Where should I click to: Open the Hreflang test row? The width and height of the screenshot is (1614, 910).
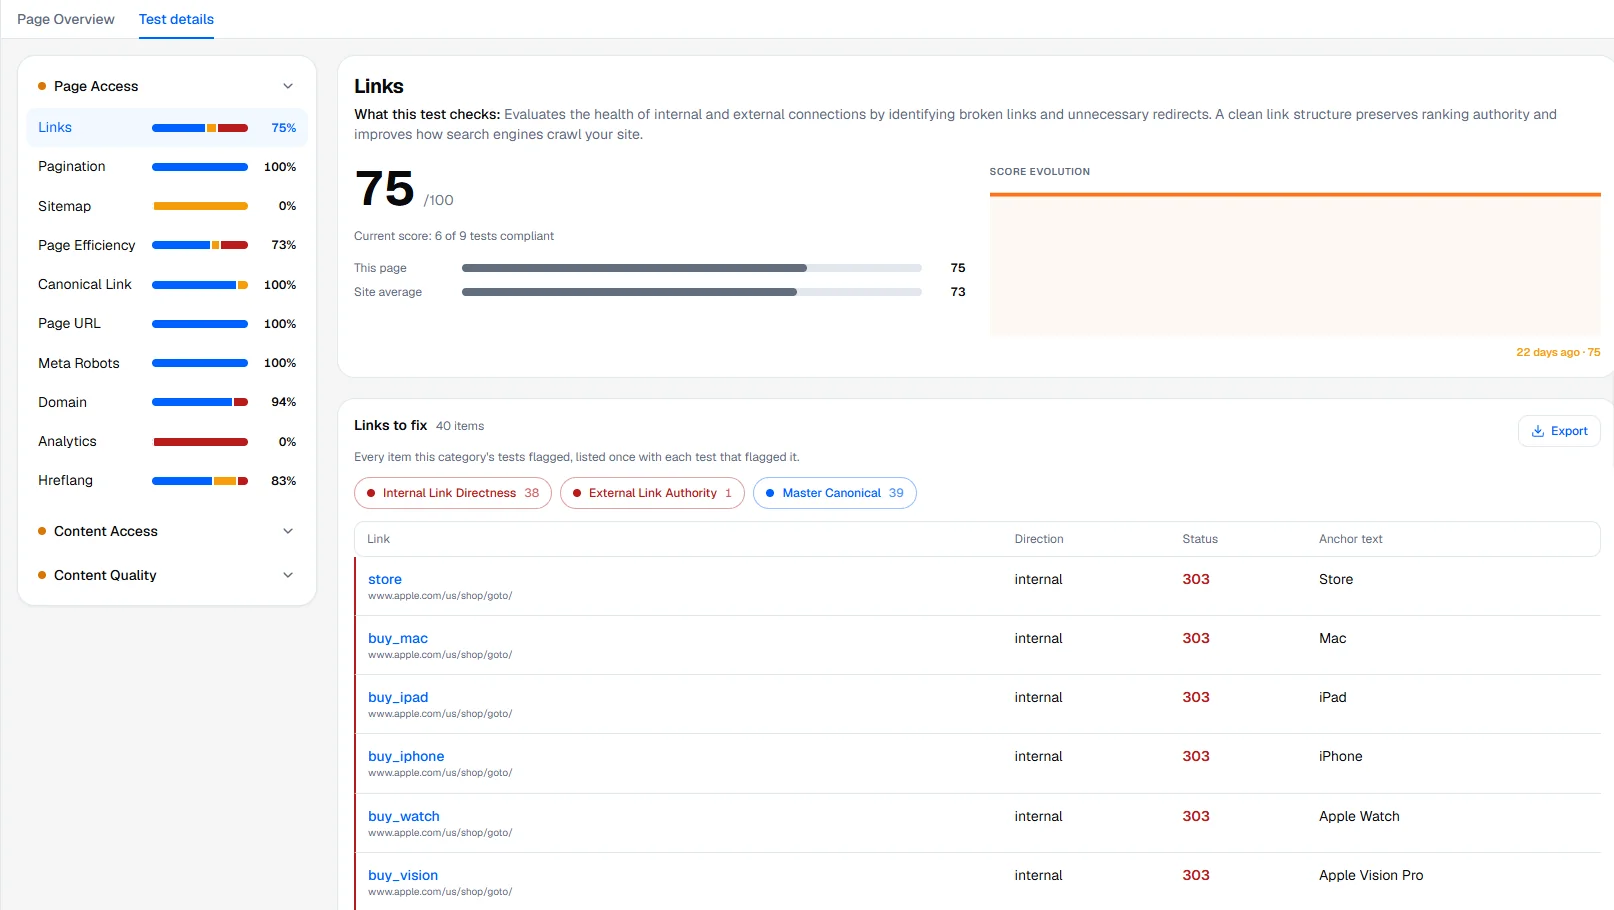click(167, 481)
